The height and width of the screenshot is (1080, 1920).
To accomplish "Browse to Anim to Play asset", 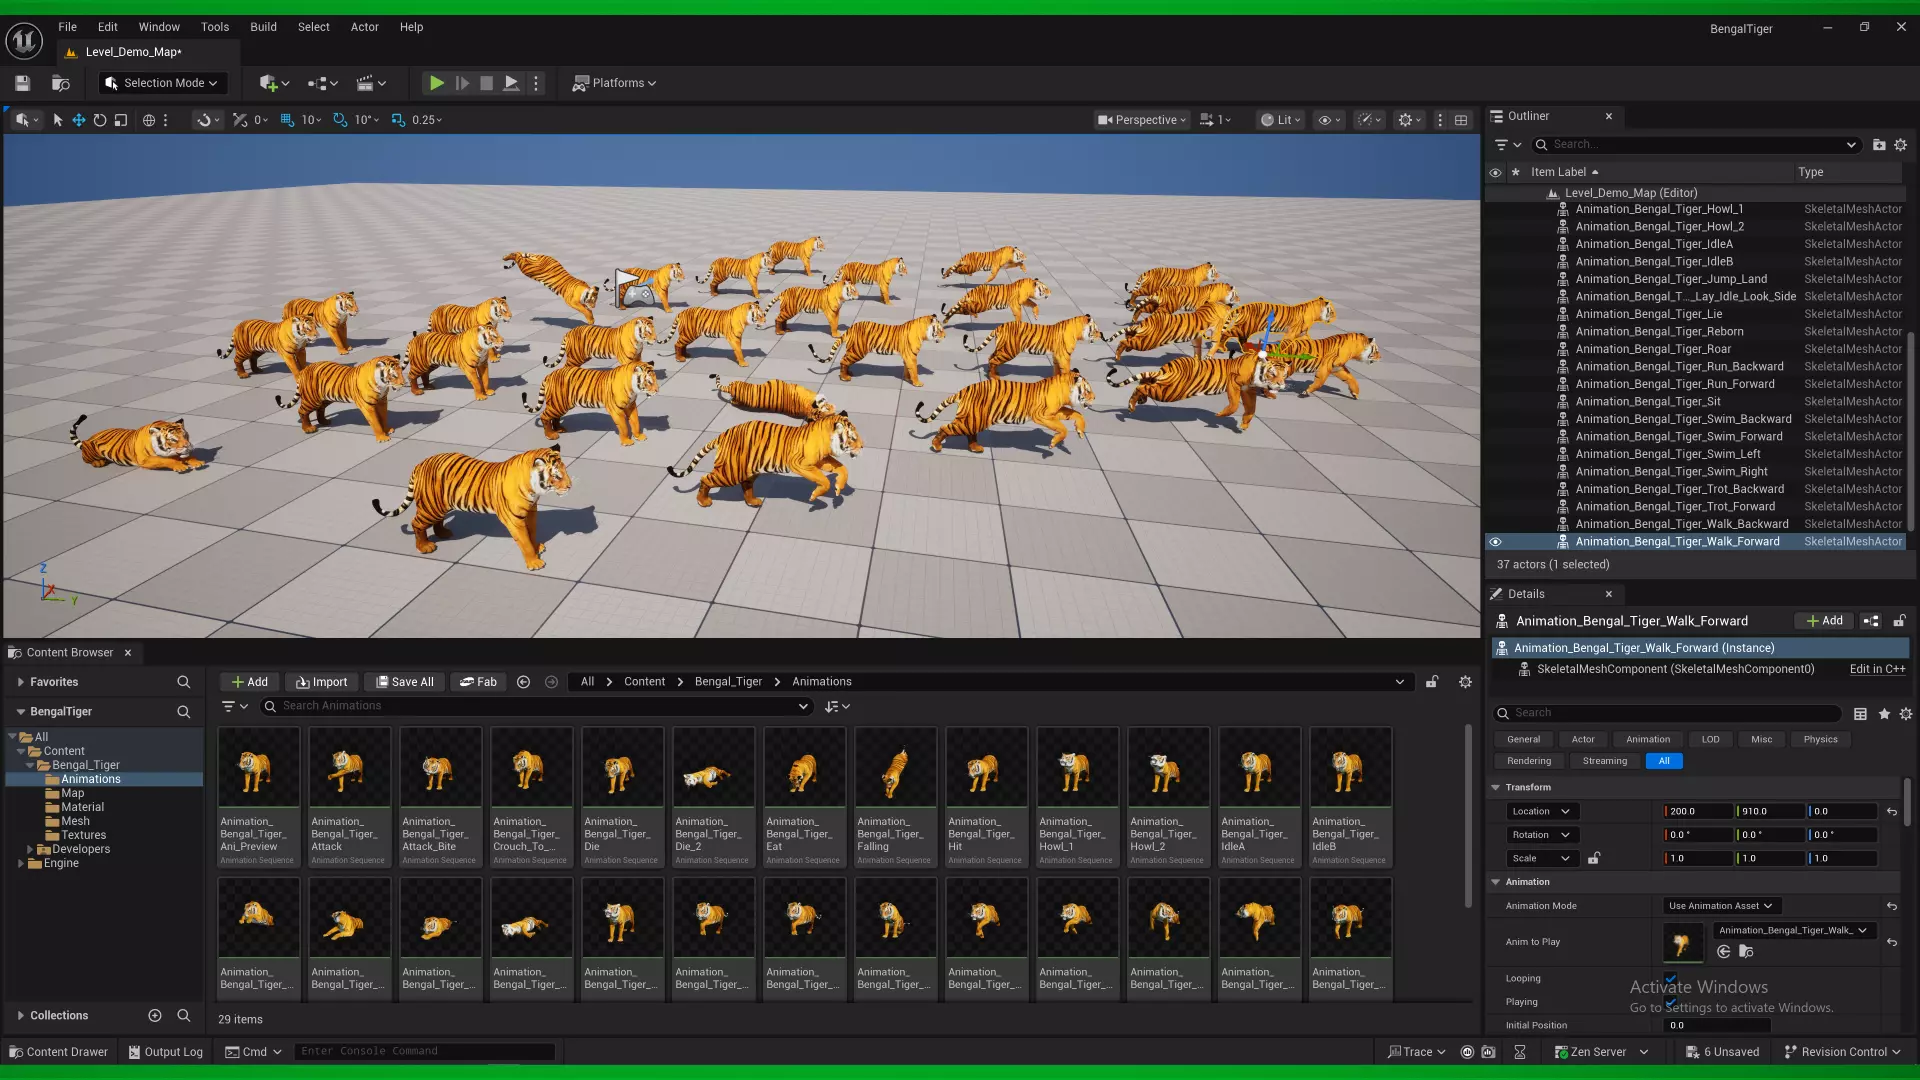I will pos(1746,952).
